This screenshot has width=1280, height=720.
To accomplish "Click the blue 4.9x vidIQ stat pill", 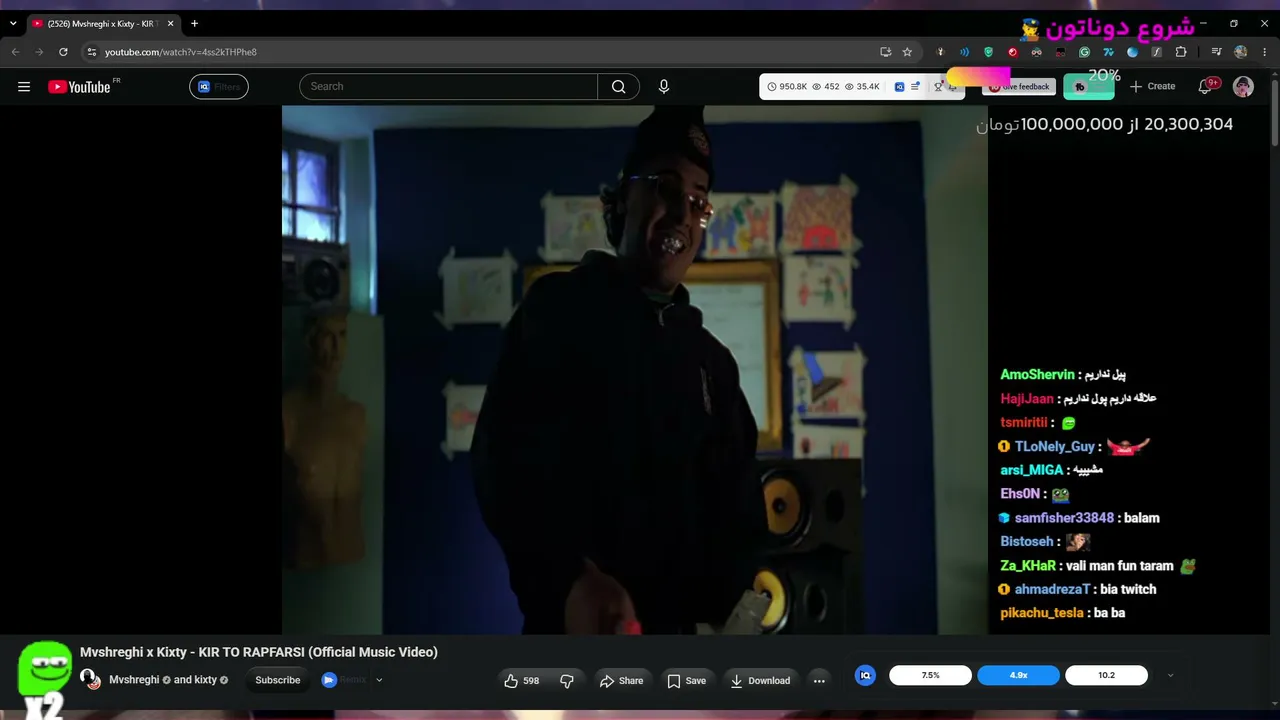I will click(1018, 676).
